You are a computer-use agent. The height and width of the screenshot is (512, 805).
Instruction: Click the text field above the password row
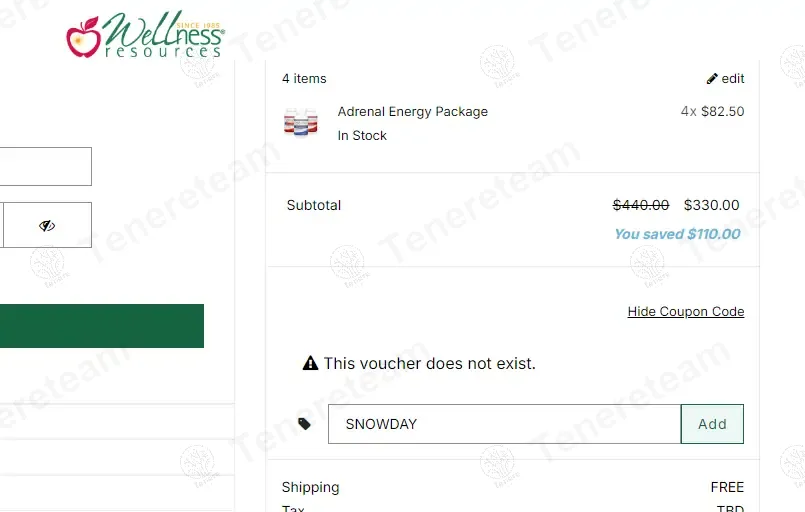45,167
